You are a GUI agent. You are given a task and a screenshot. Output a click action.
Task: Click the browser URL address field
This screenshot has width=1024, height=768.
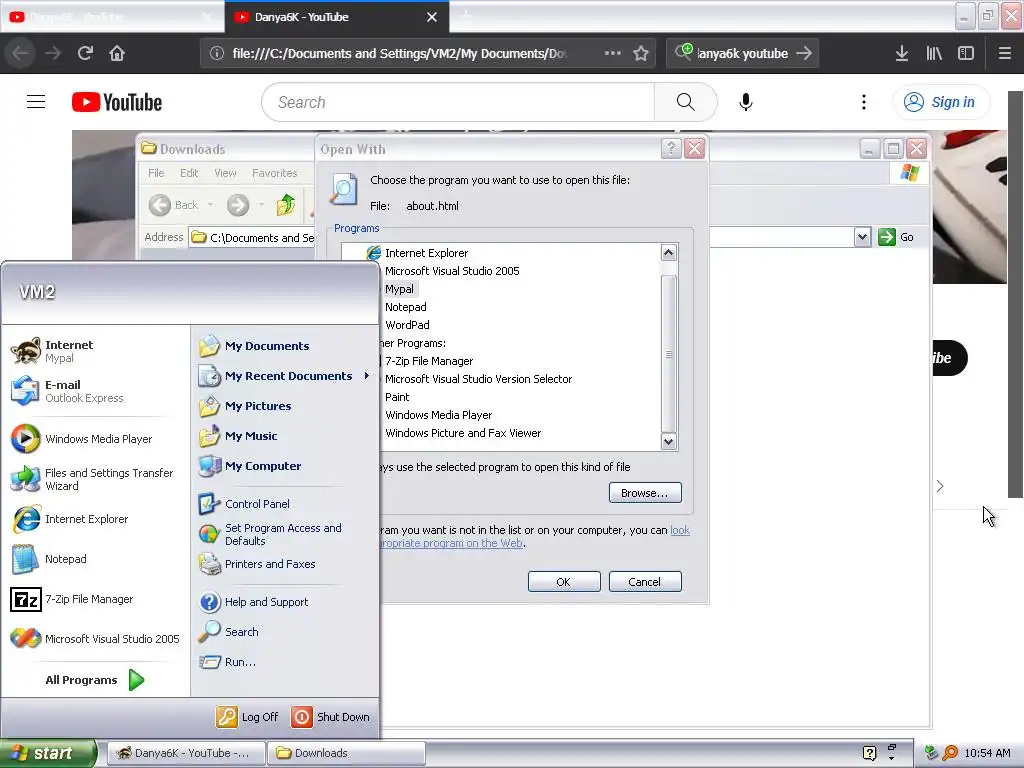coord(400,54)
